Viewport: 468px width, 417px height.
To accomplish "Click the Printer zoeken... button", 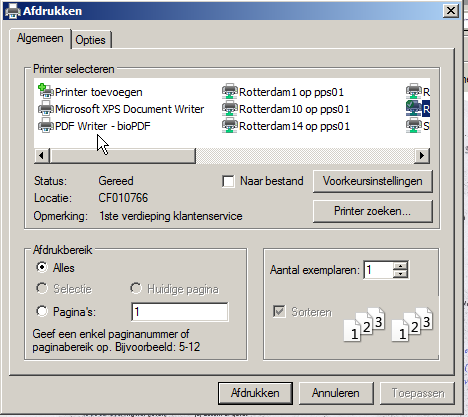I will 373,211.
